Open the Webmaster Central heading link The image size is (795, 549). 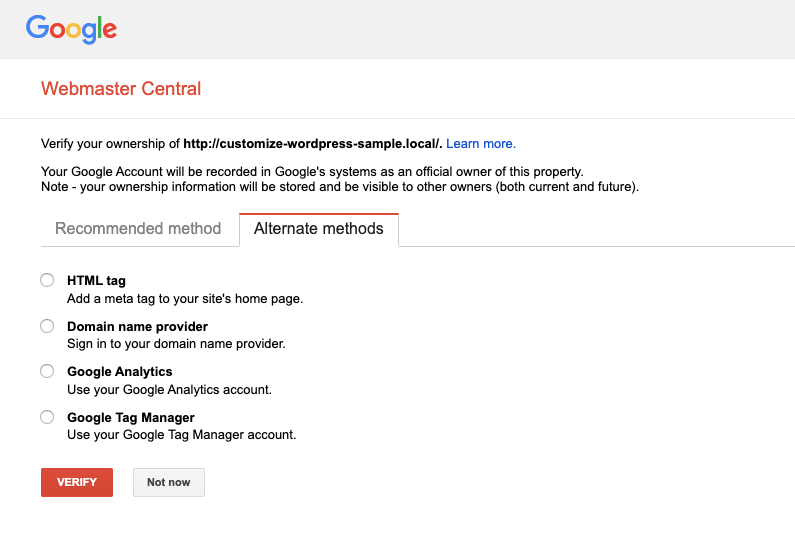coord(121,89)
